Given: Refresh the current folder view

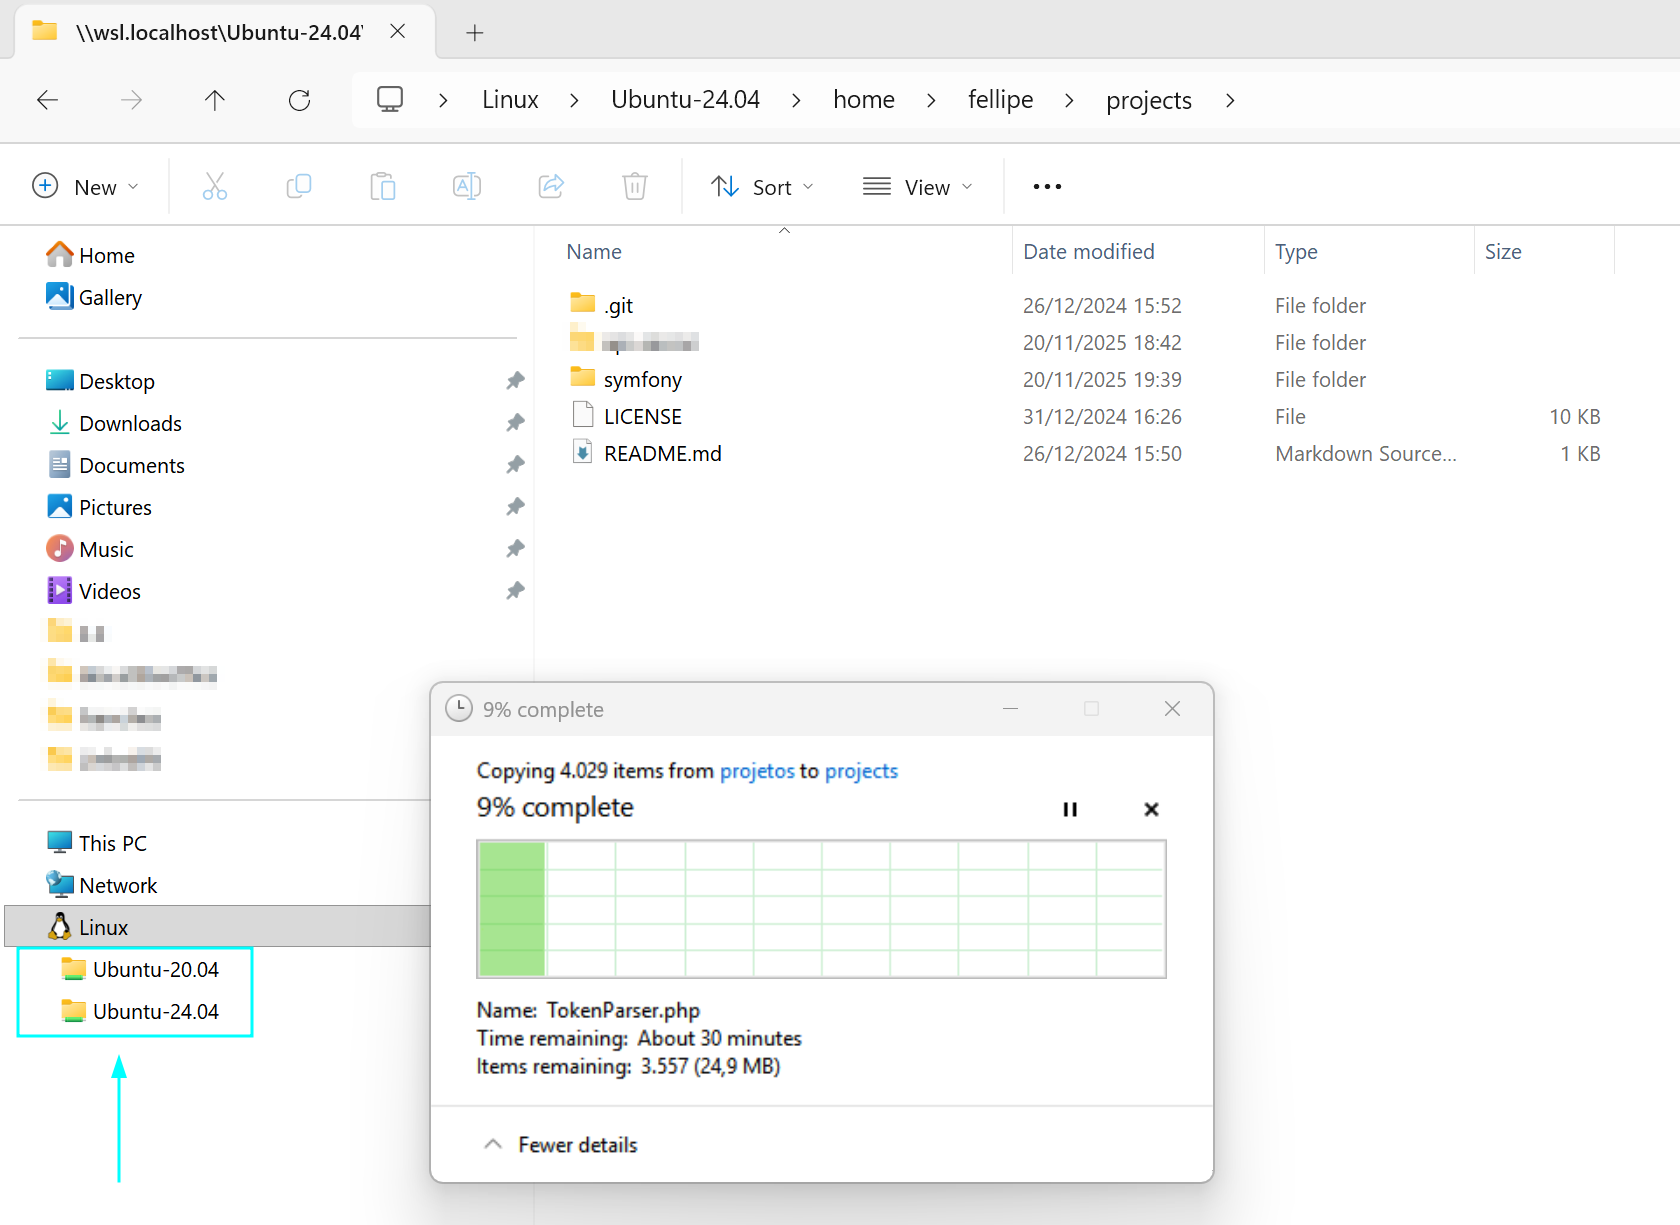Looking at the screenshot, I should [x=299, y=100].
